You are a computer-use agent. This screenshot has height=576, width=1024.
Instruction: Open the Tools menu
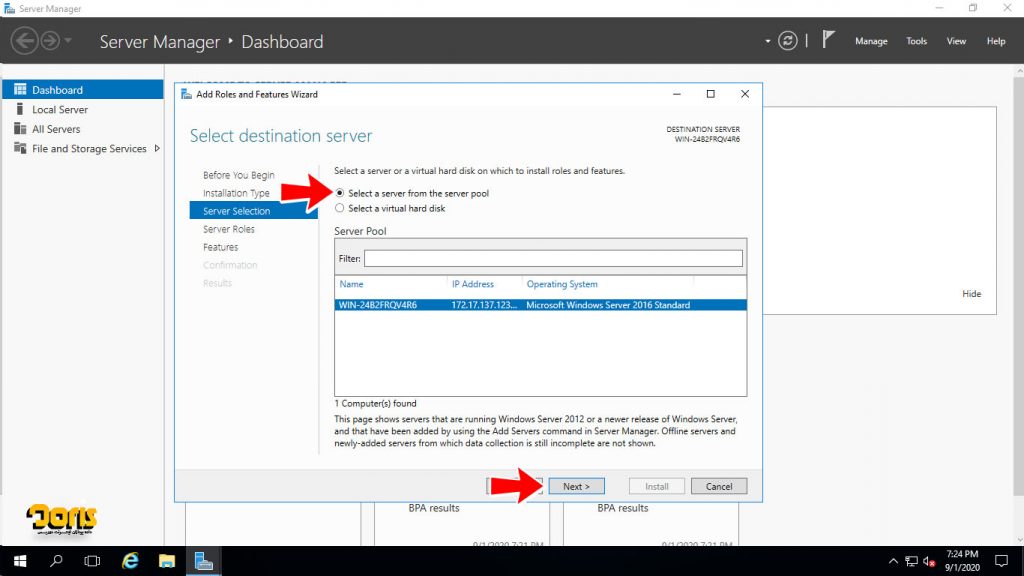[x=916, y=41]
